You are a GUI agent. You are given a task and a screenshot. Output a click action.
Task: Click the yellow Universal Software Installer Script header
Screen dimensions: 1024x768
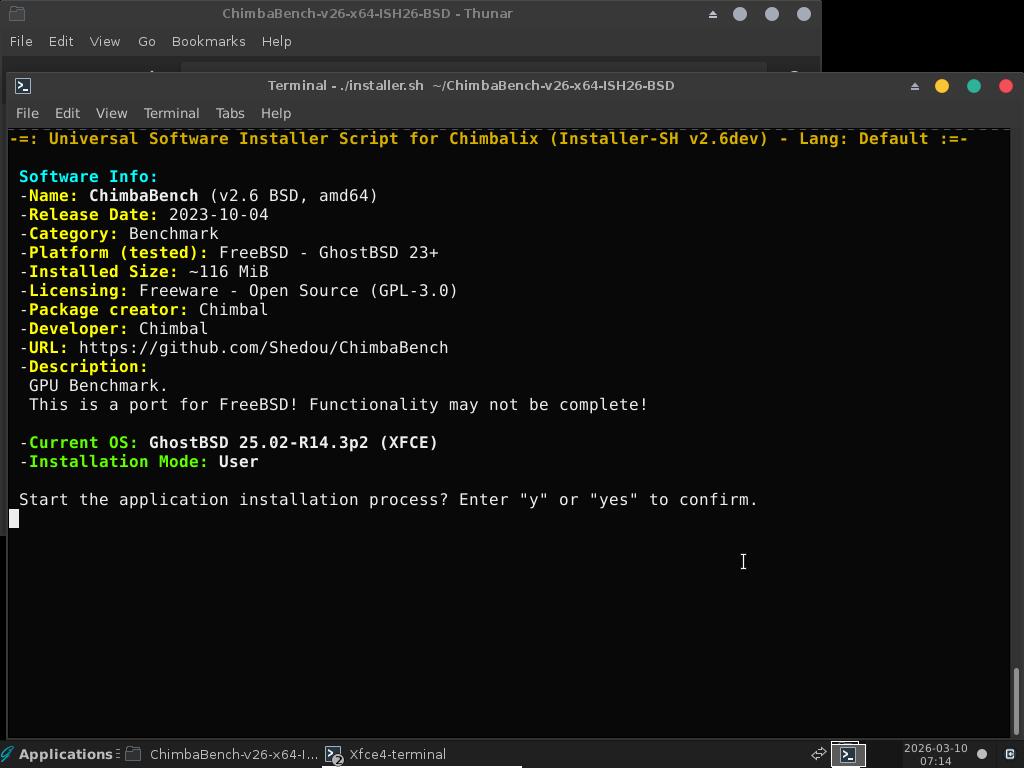[488, 138]
